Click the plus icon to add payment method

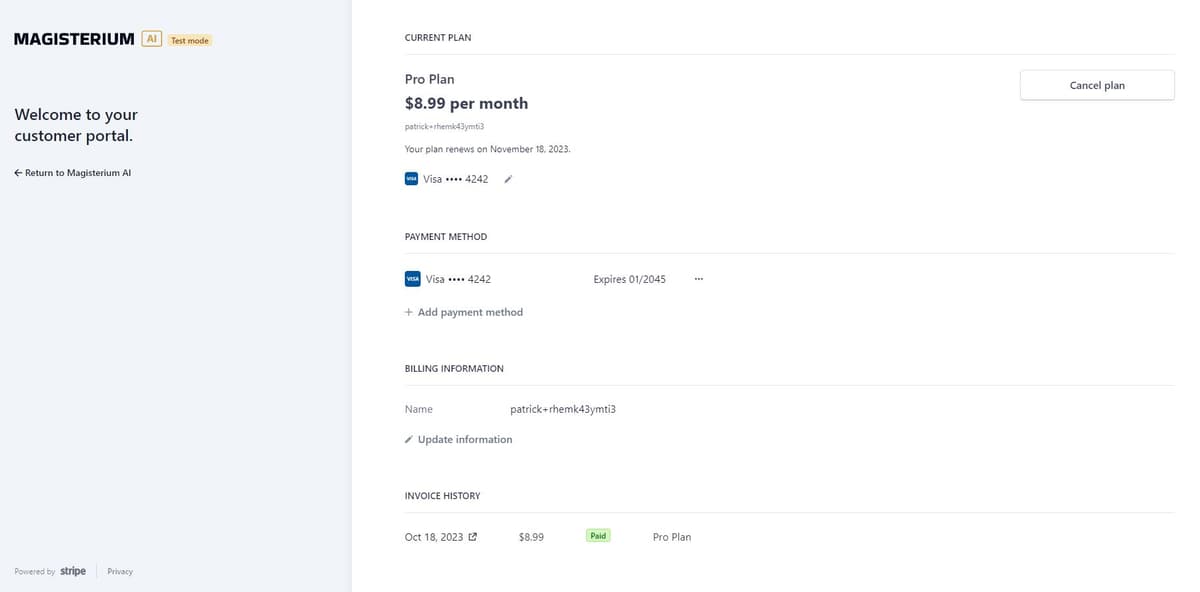[x=408, y=312]
